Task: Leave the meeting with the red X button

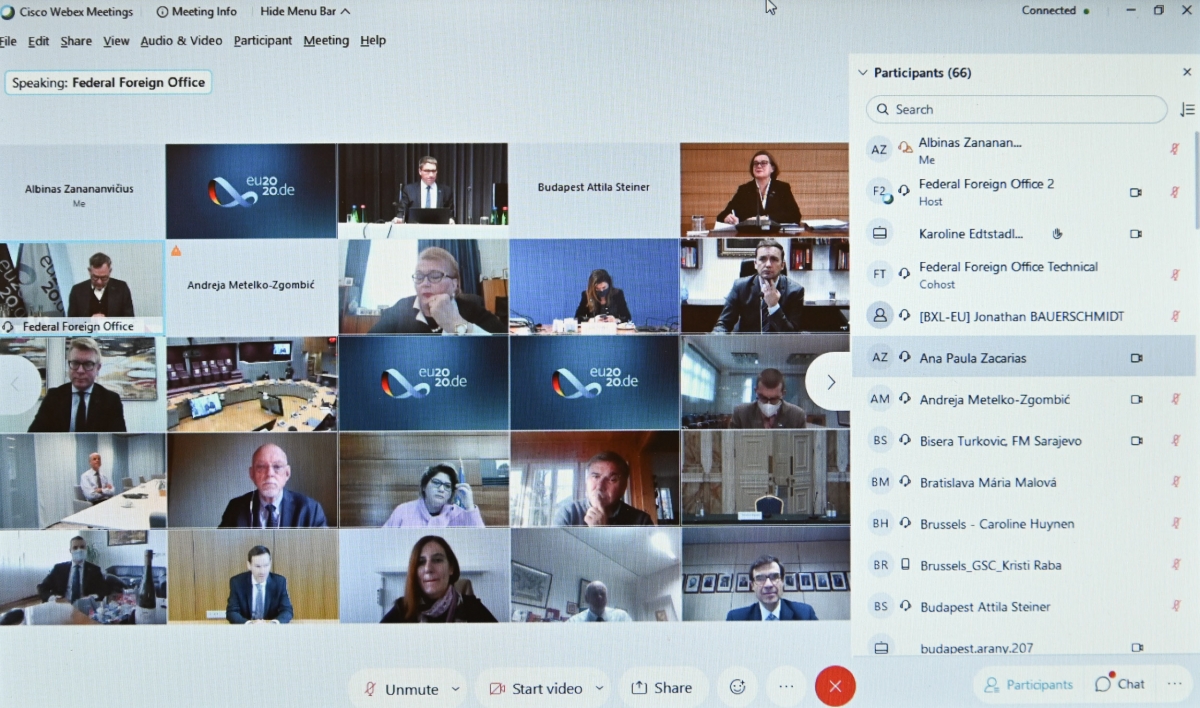Action: (x=835, y=686)
